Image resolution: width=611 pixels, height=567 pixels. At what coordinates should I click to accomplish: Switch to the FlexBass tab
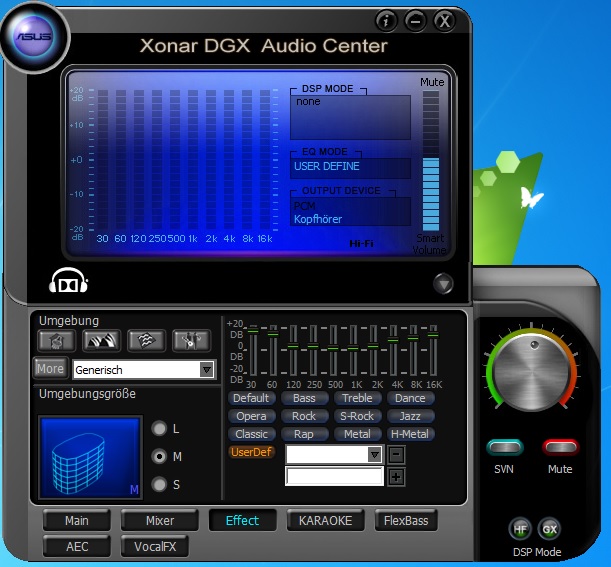tap(406, 520)
